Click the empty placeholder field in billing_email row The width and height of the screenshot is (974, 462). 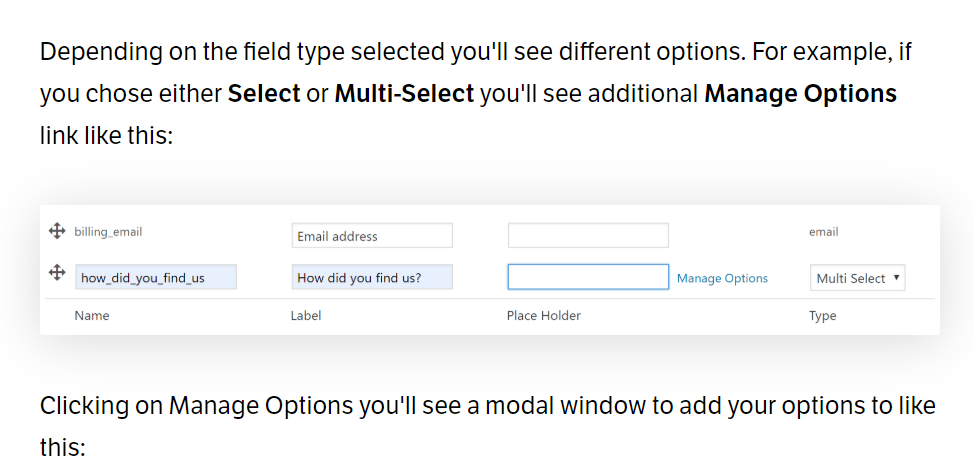click(588, 236)
